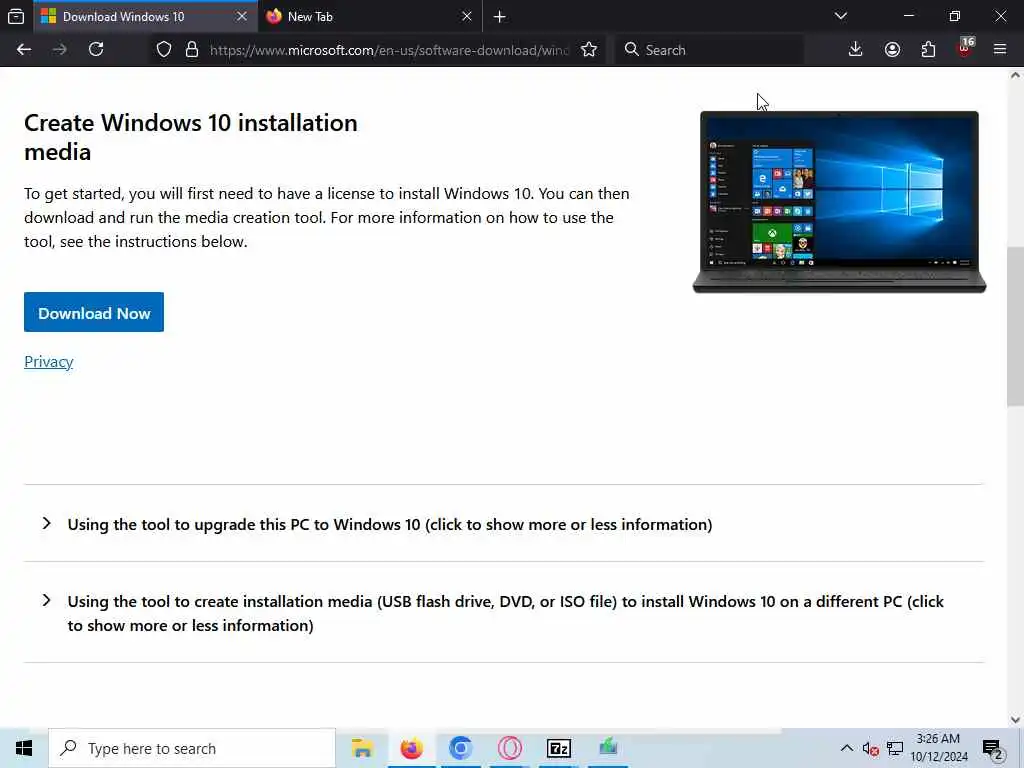Image resolution: width=1024 pixels, height=768 pixels.
Task: Click the browser Search box
Action: tap(711, 50)
